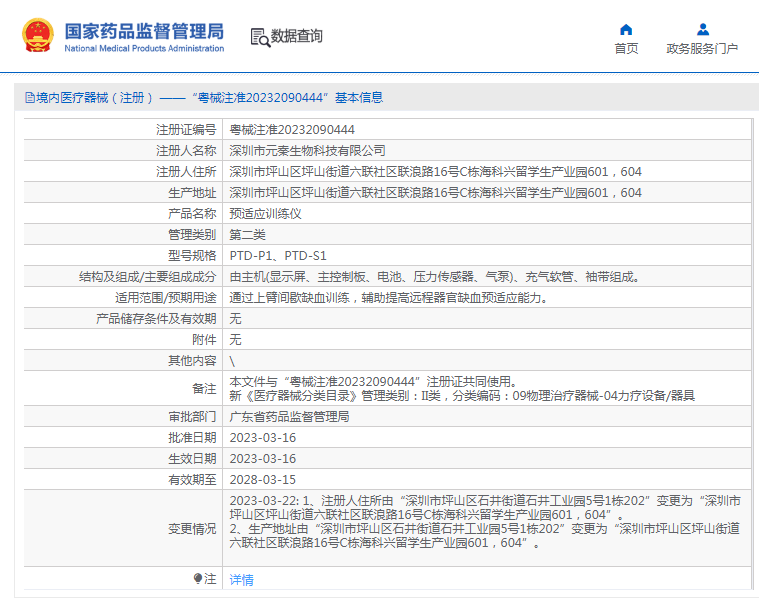Select approval department 广东省药品监督管理局
The height and width of the screenshot is (602, 759).
pyautogui.click(x=289, y=417)
